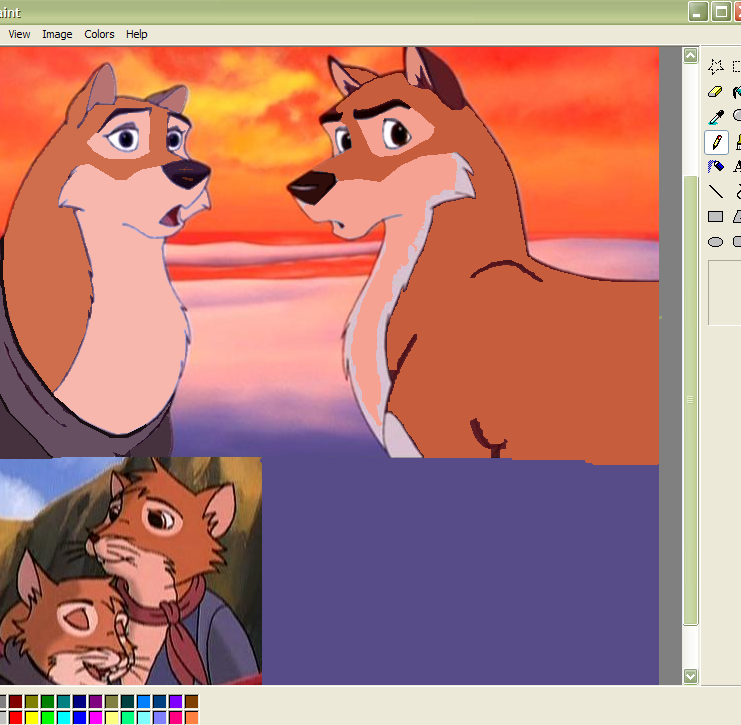The image size is (741, 725).
Task: Pick the dark green palette color
Action: coord(48,701)
